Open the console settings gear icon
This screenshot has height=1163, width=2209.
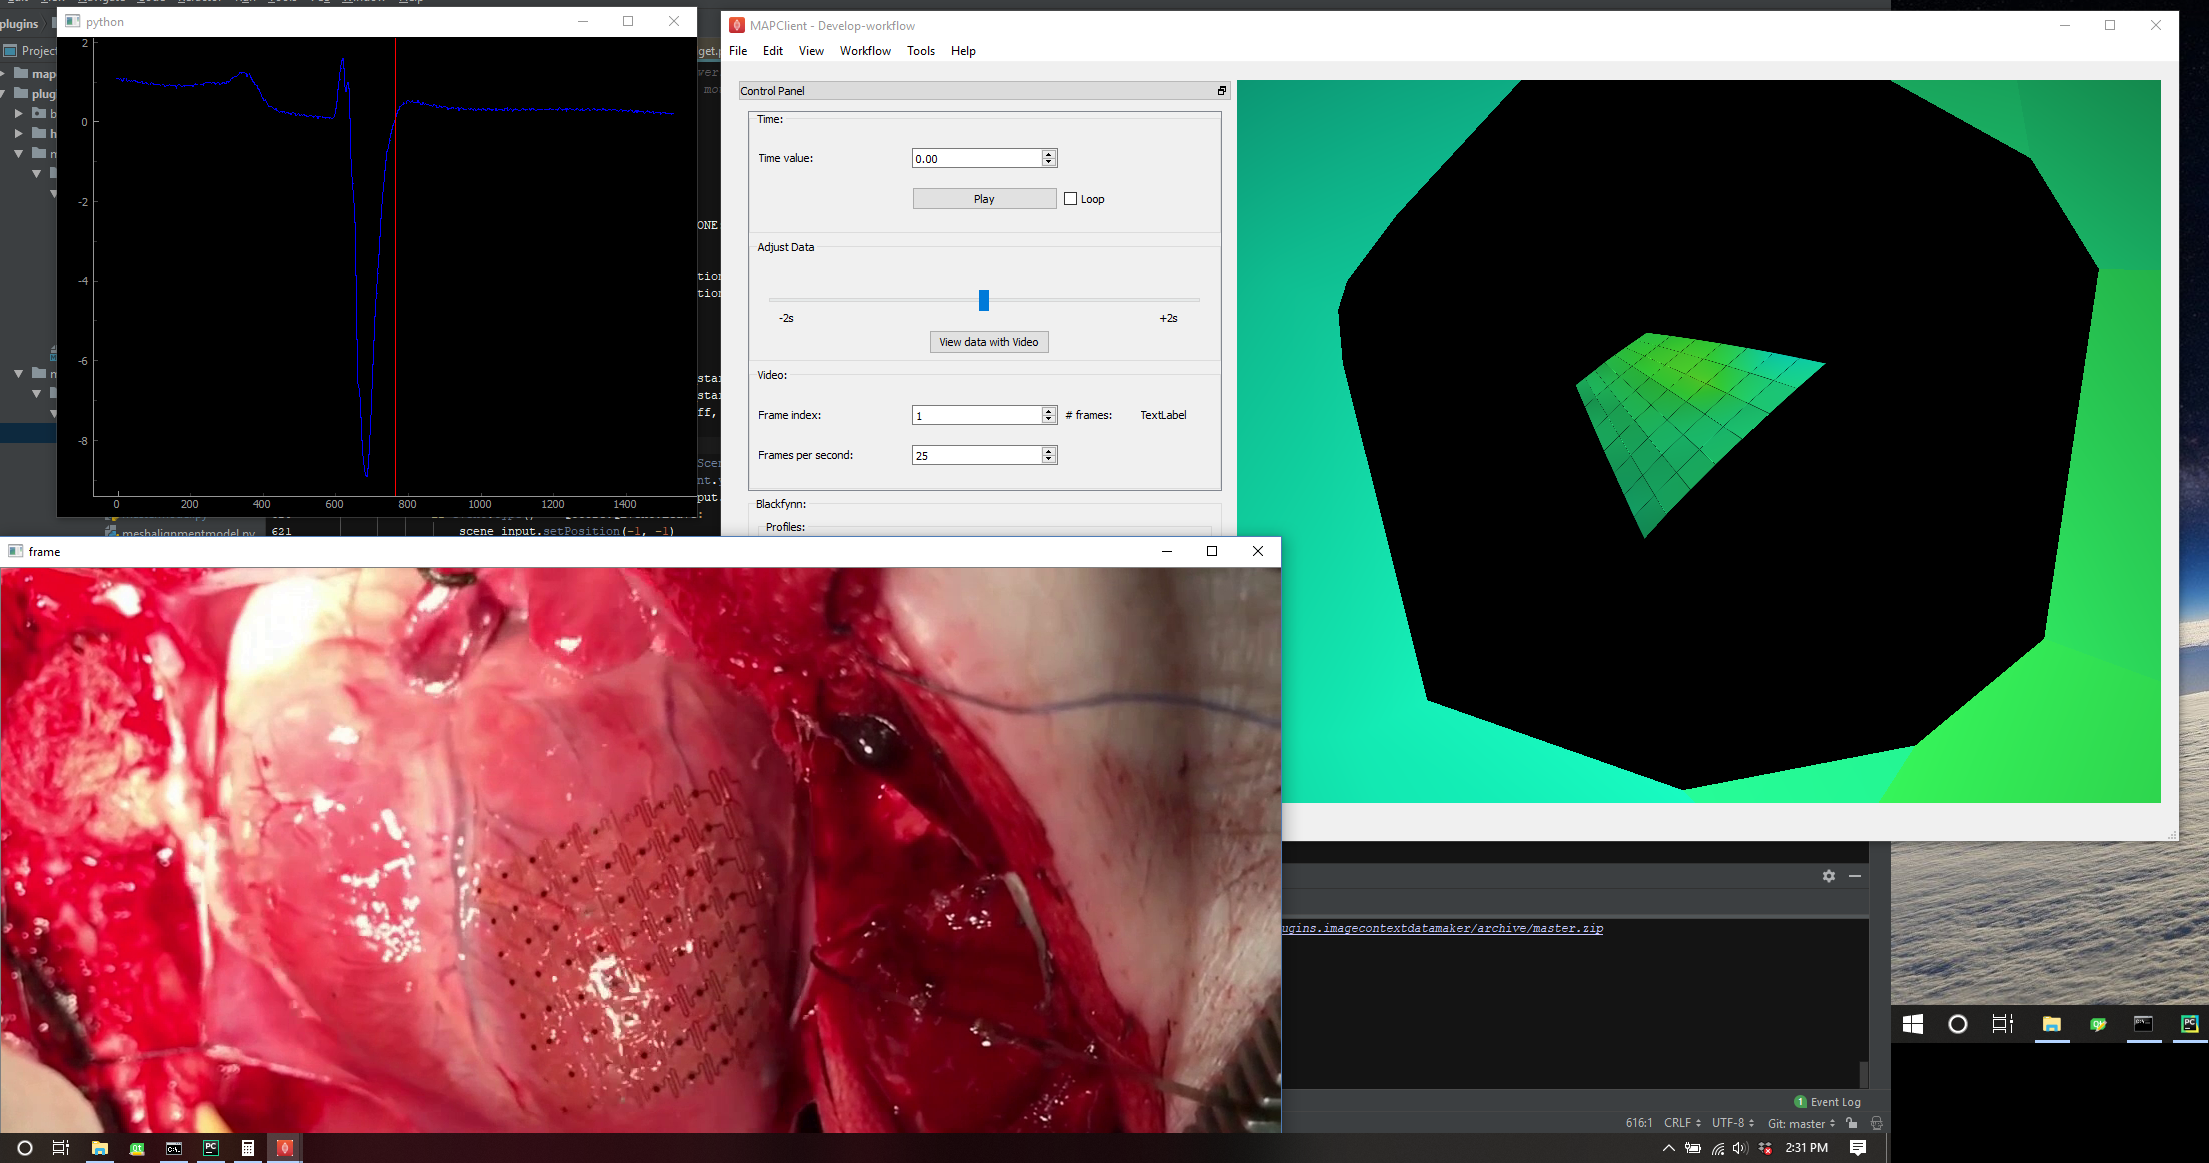1828,876
